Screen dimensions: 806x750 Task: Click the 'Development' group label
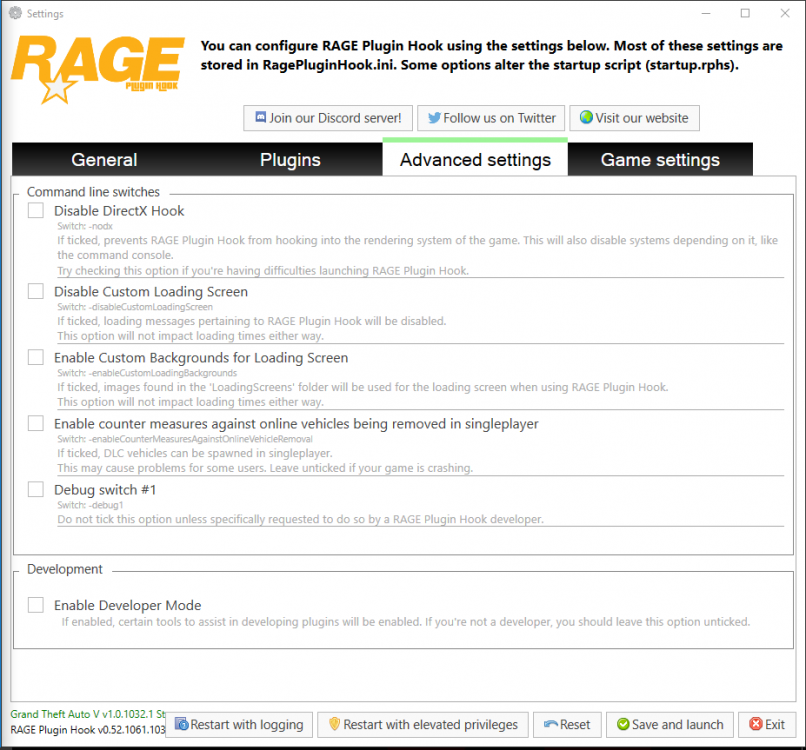click(65, 569)
